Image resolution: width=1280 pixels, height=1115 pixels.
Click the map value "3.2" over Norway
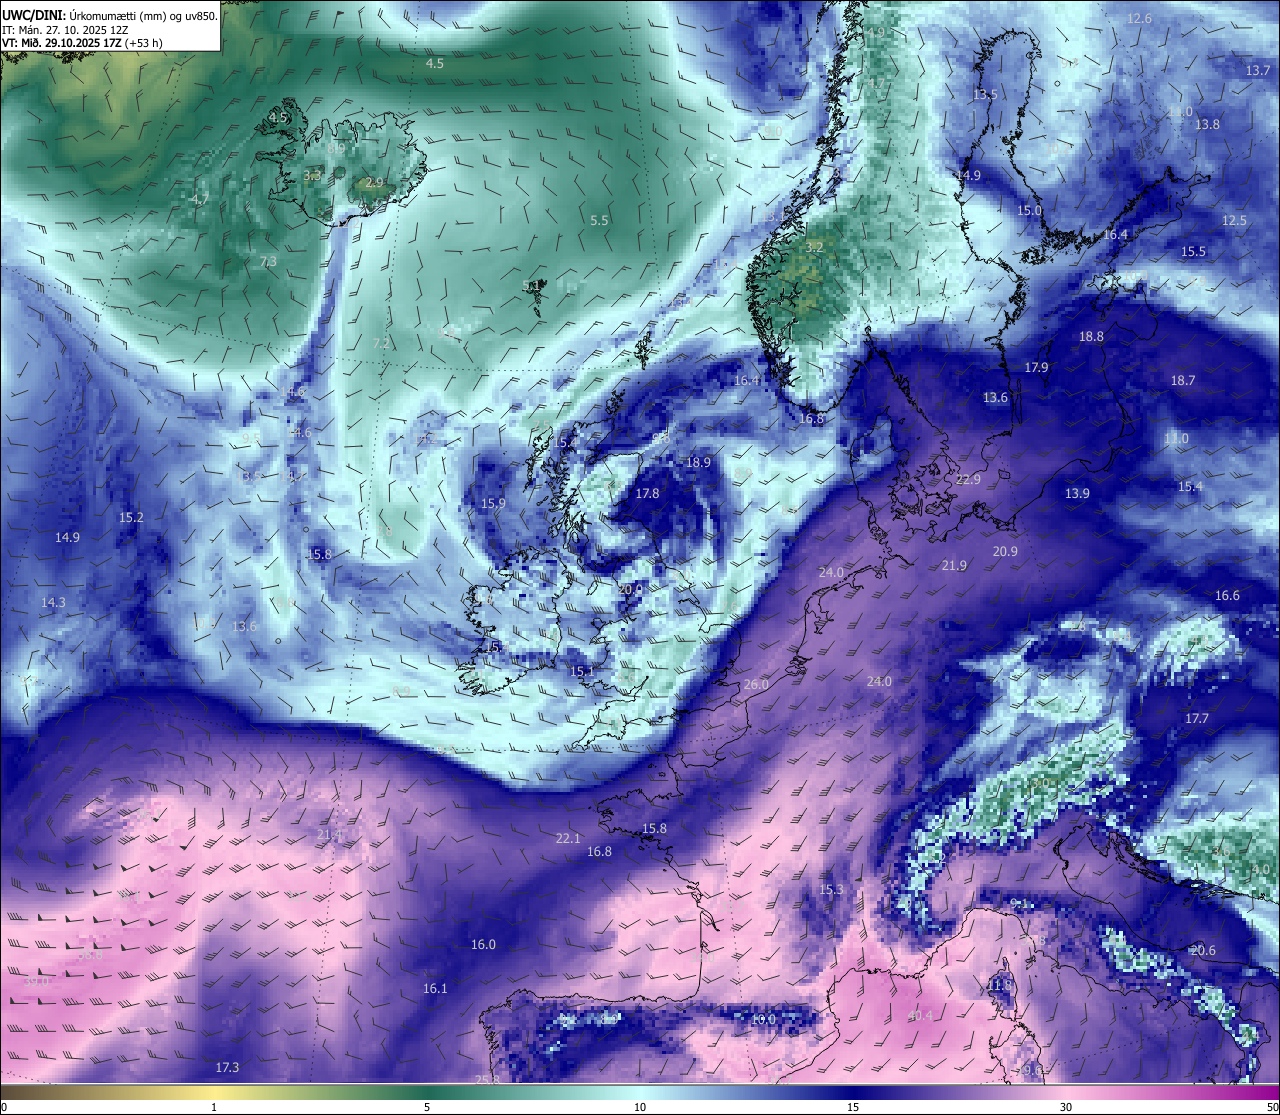coord(815,246)
